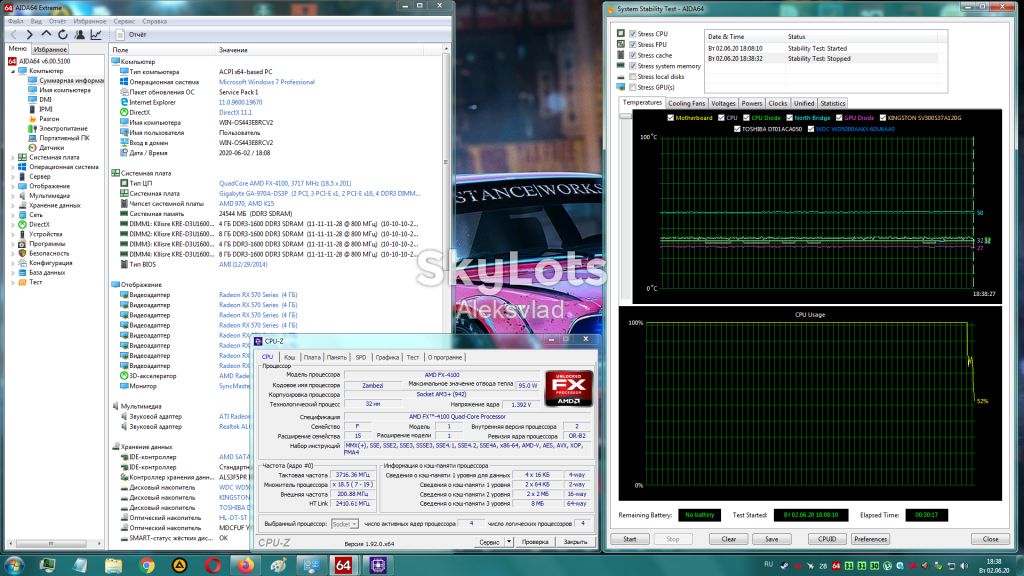Switch to Кэш tab in CPU-Z
The width and height of the screenshot is (1024, 576).
click(289, 357)
